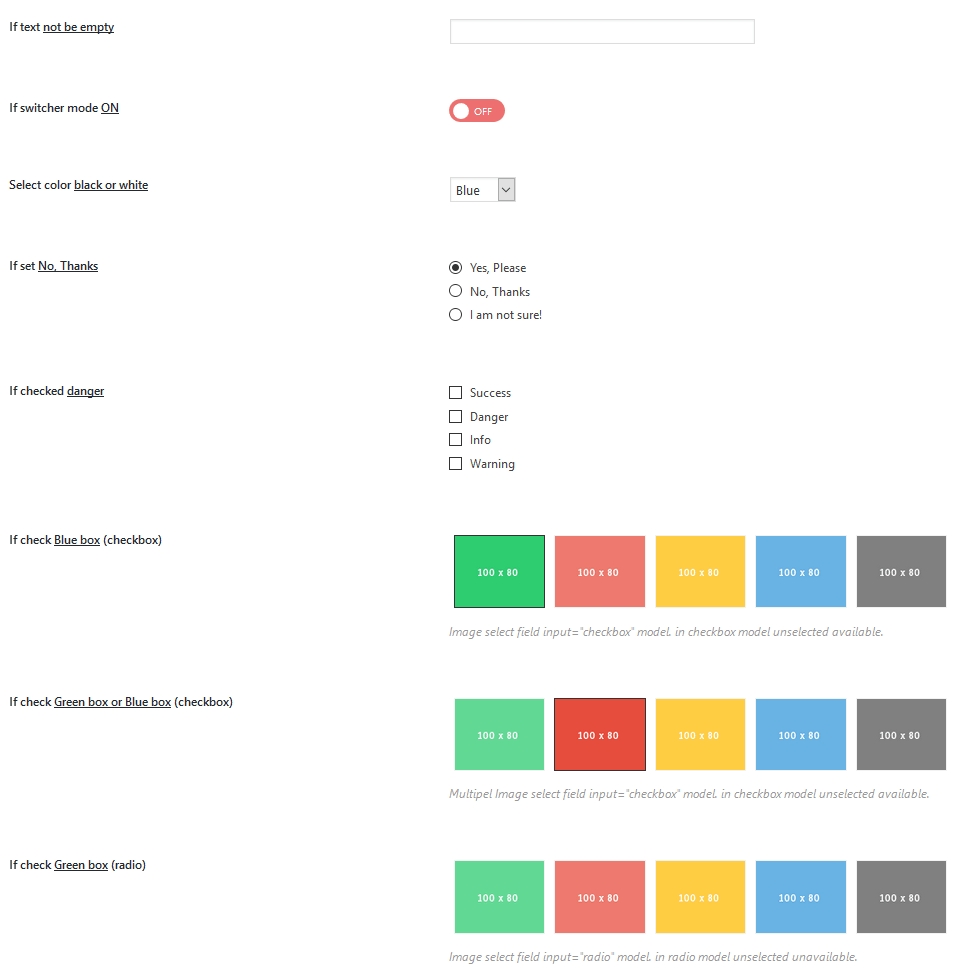Toggle the OFF switcher to ON
The image size is (964, 968).
point(477,111)
